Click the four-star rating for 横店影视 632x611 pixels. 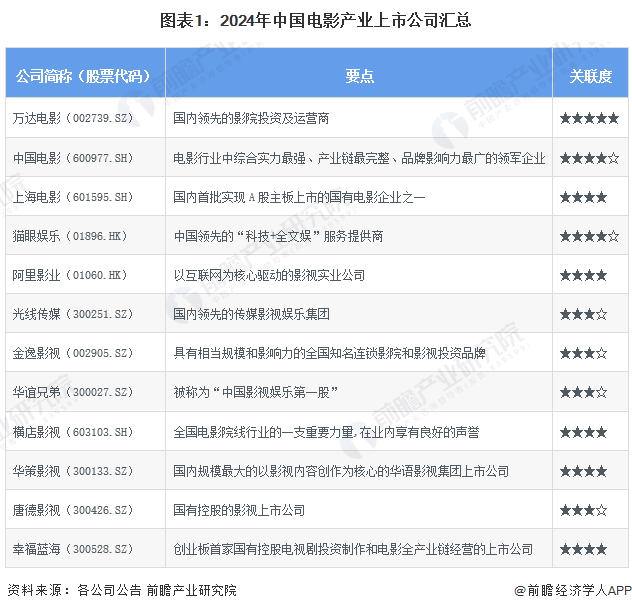click(583, 432)
